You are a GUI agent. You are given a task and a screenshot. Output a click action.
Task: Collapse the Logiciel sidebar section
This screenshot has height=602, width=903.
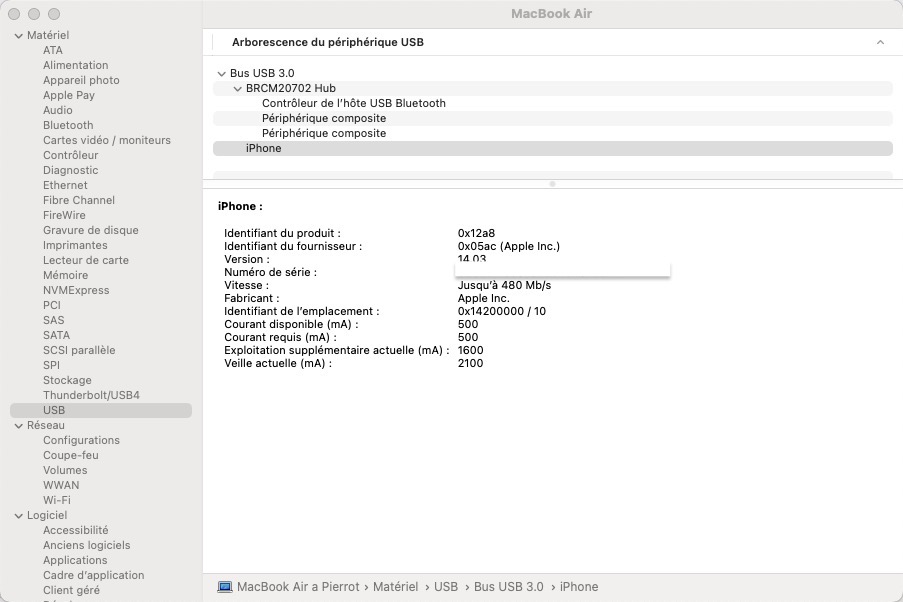point(18,516)
